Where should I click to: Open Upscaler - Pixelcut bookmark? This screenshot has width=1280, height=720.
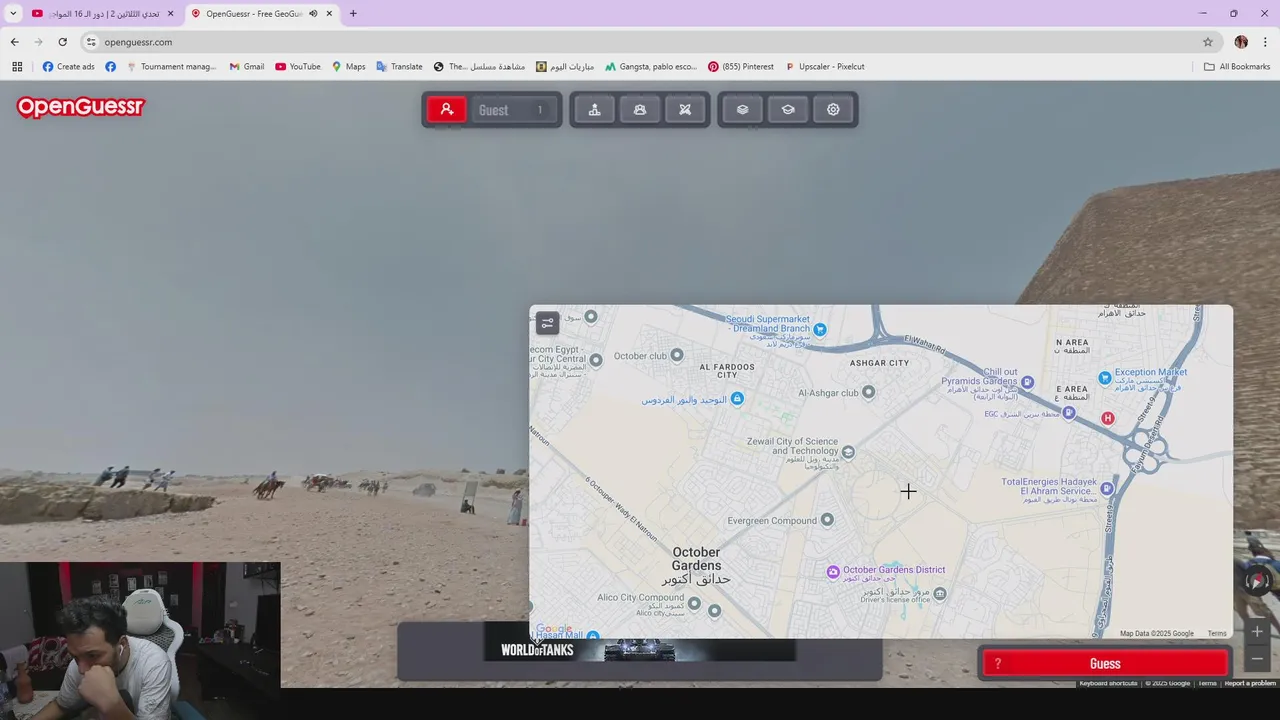[824, 67]
